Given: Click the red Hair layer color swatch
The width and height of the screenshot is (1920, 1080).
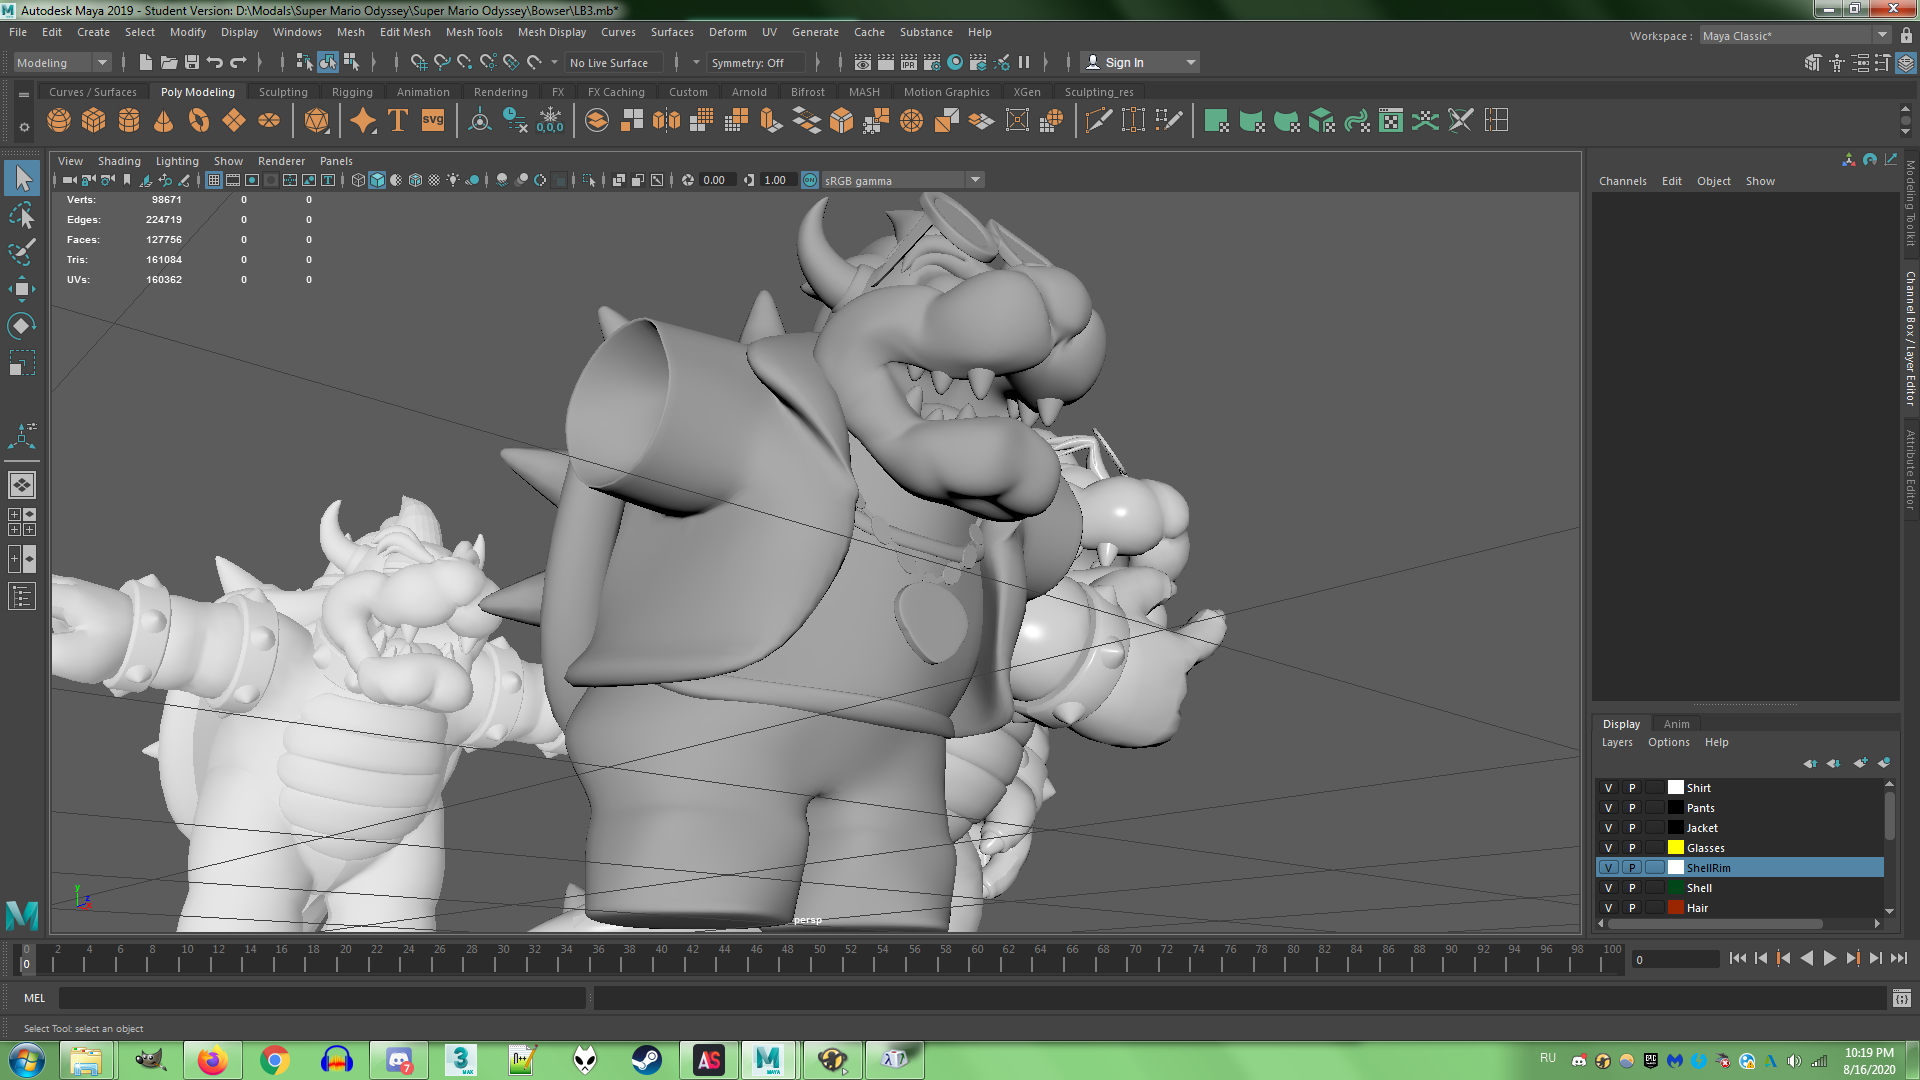Looking at the screenshot, I should pyautogui.click(x=1676, y=908).
